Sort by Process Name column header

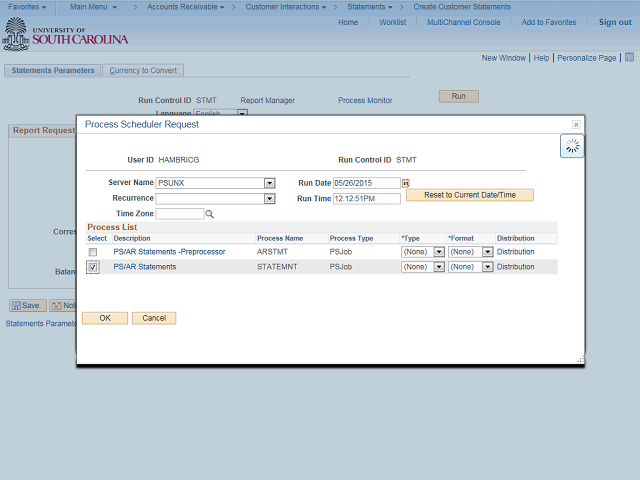(280, 238)
